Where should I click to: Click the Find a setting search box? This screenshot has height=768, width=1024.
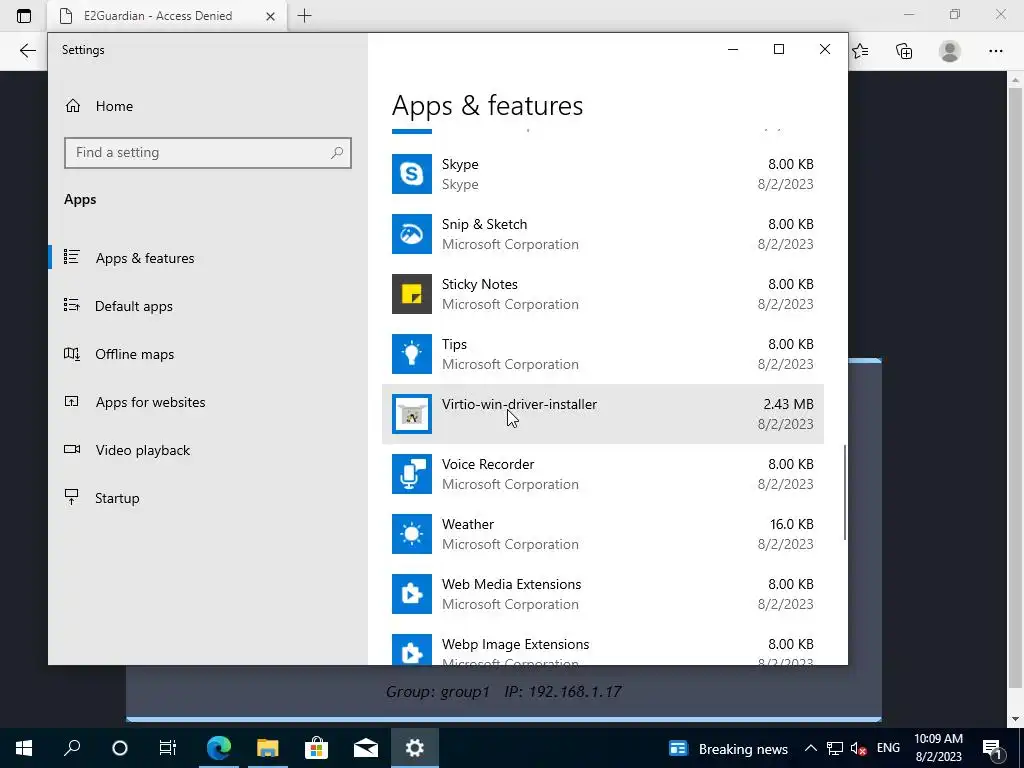click(x=208, y=153)
